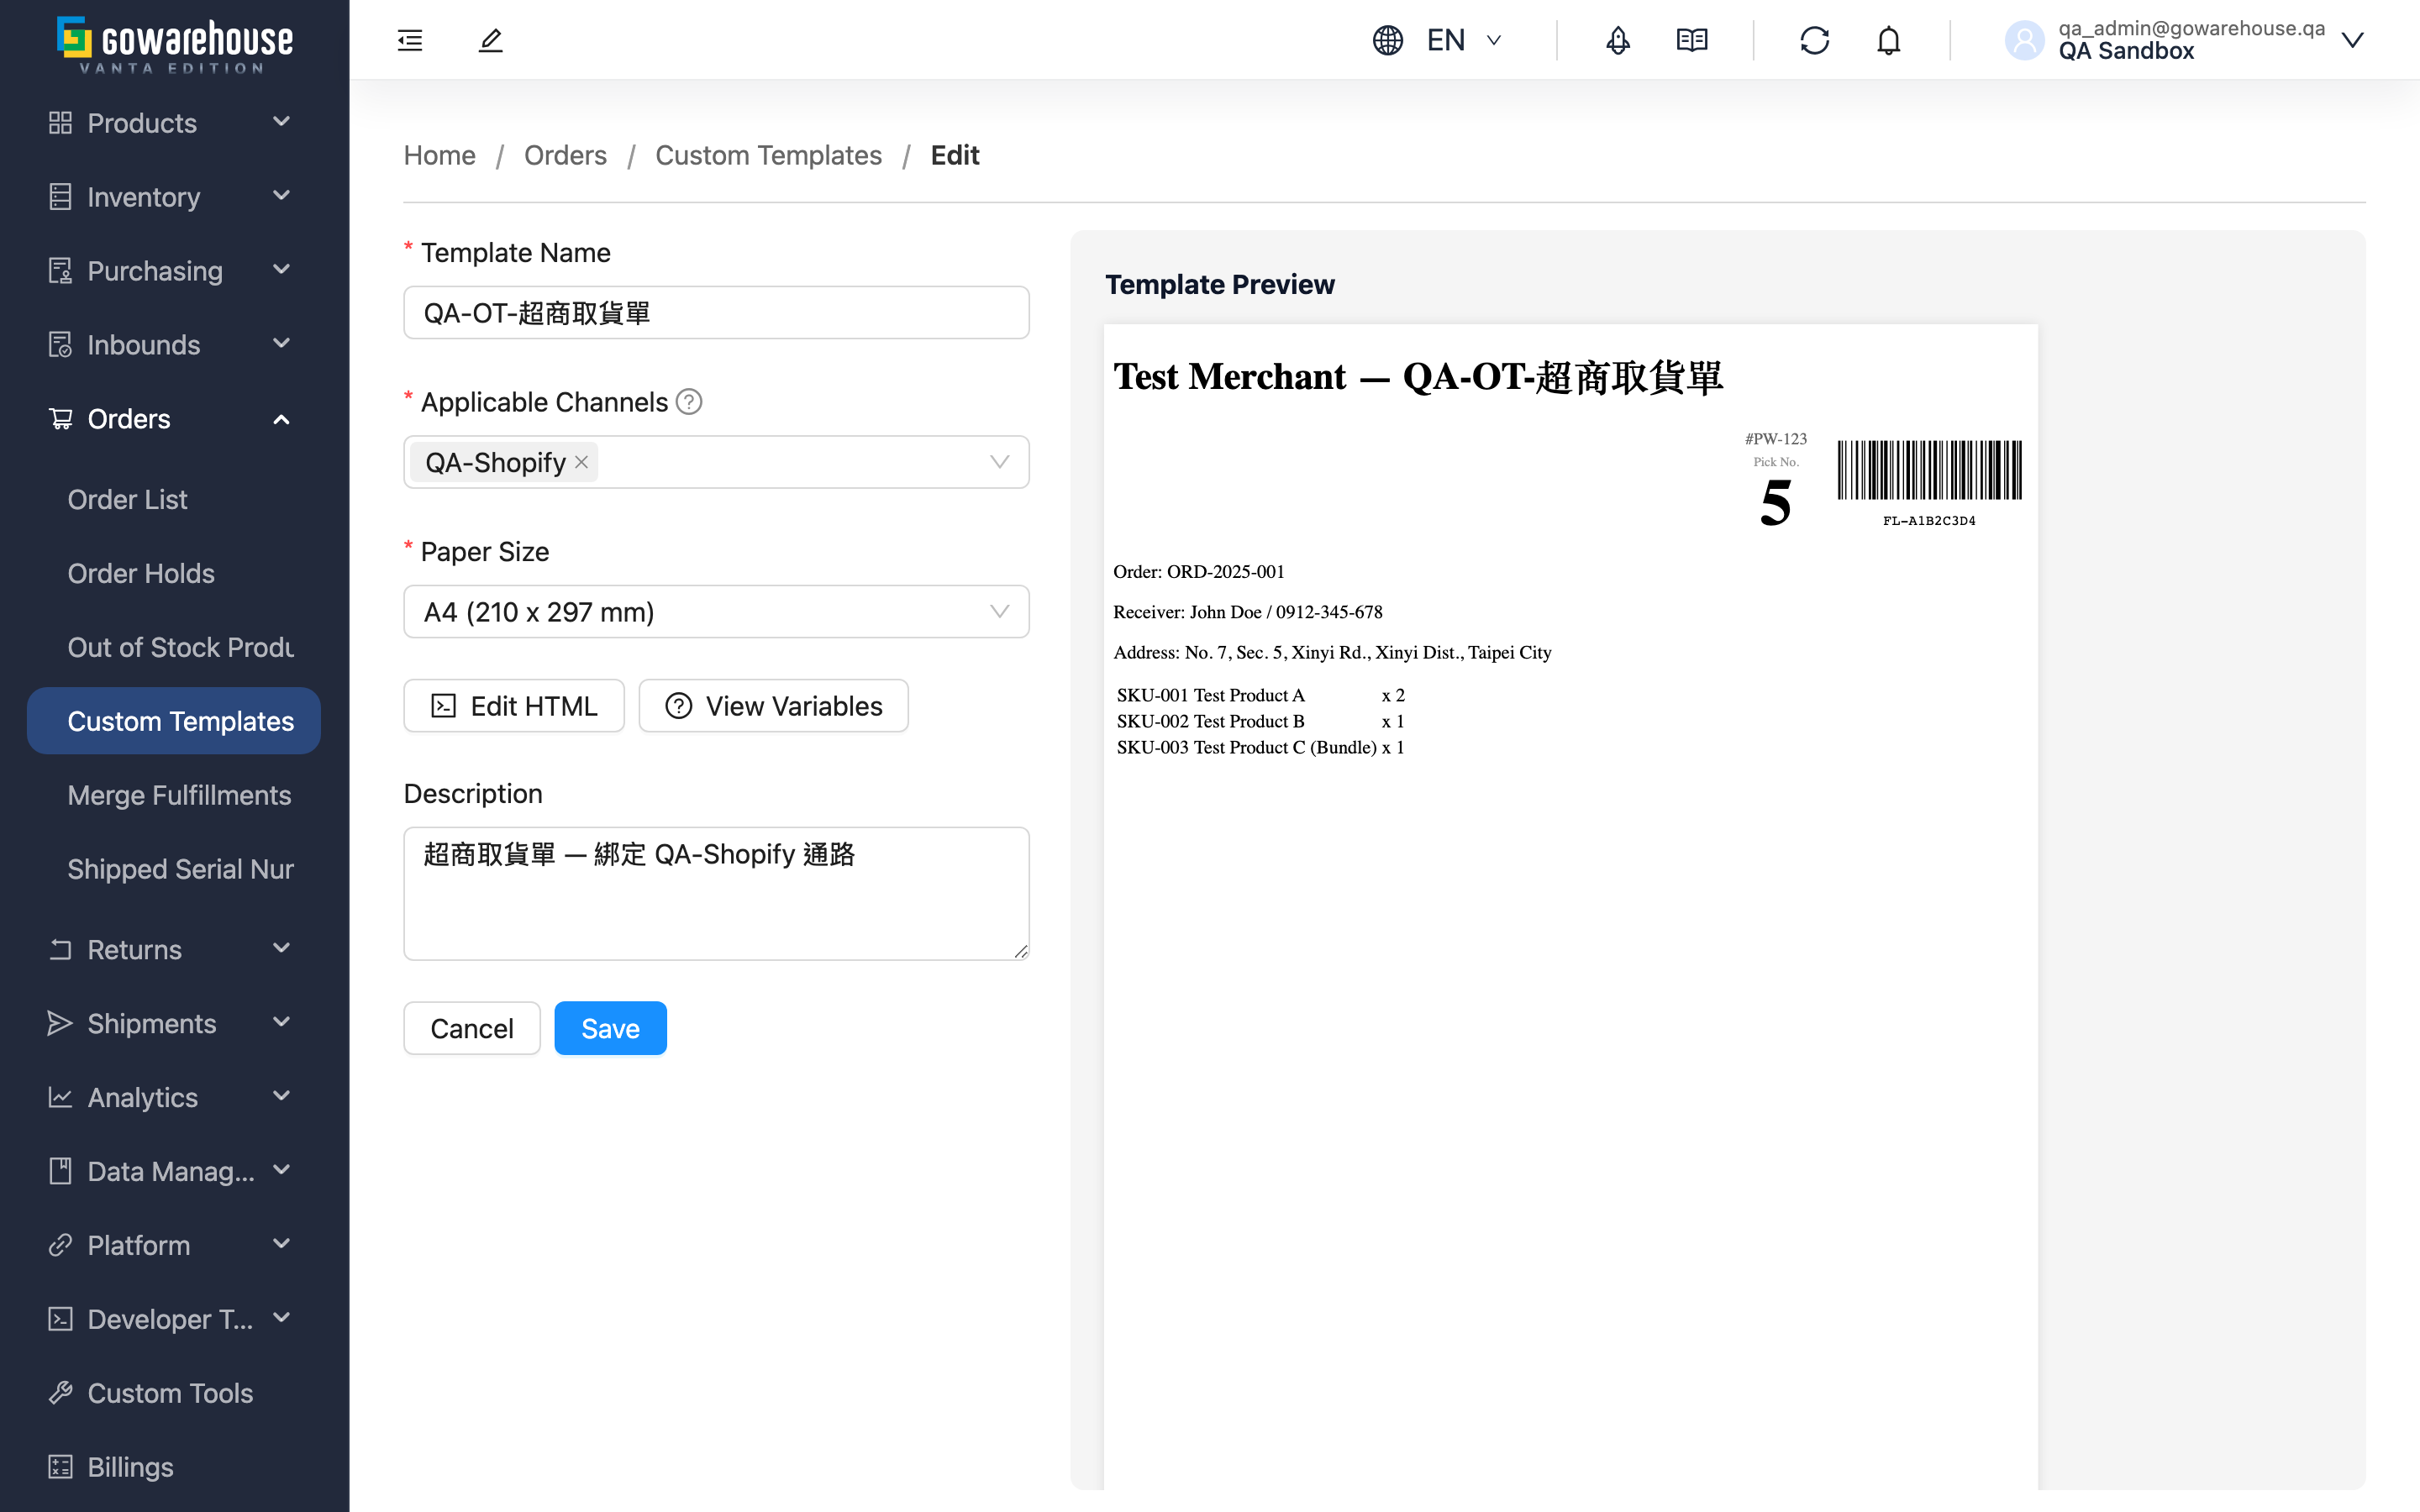Click the Platform link icon

60,1245
